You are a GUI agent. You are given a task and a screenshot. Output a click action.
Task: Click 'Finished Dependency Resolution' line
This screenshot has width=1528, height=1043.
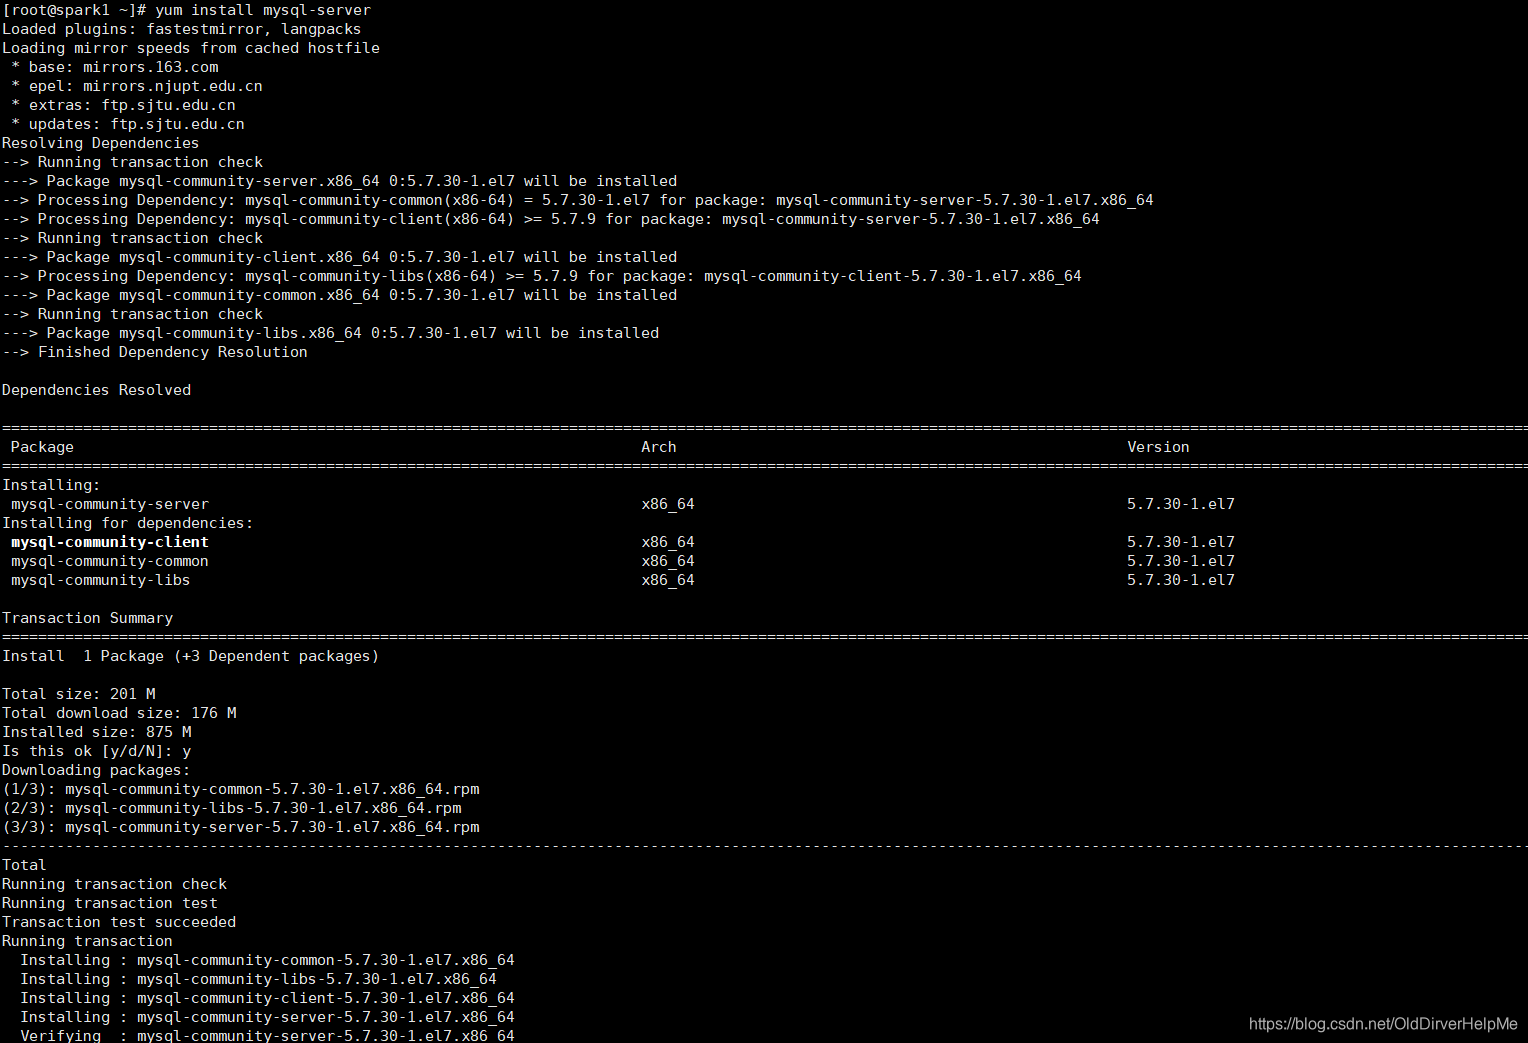[x=155, y=352]
